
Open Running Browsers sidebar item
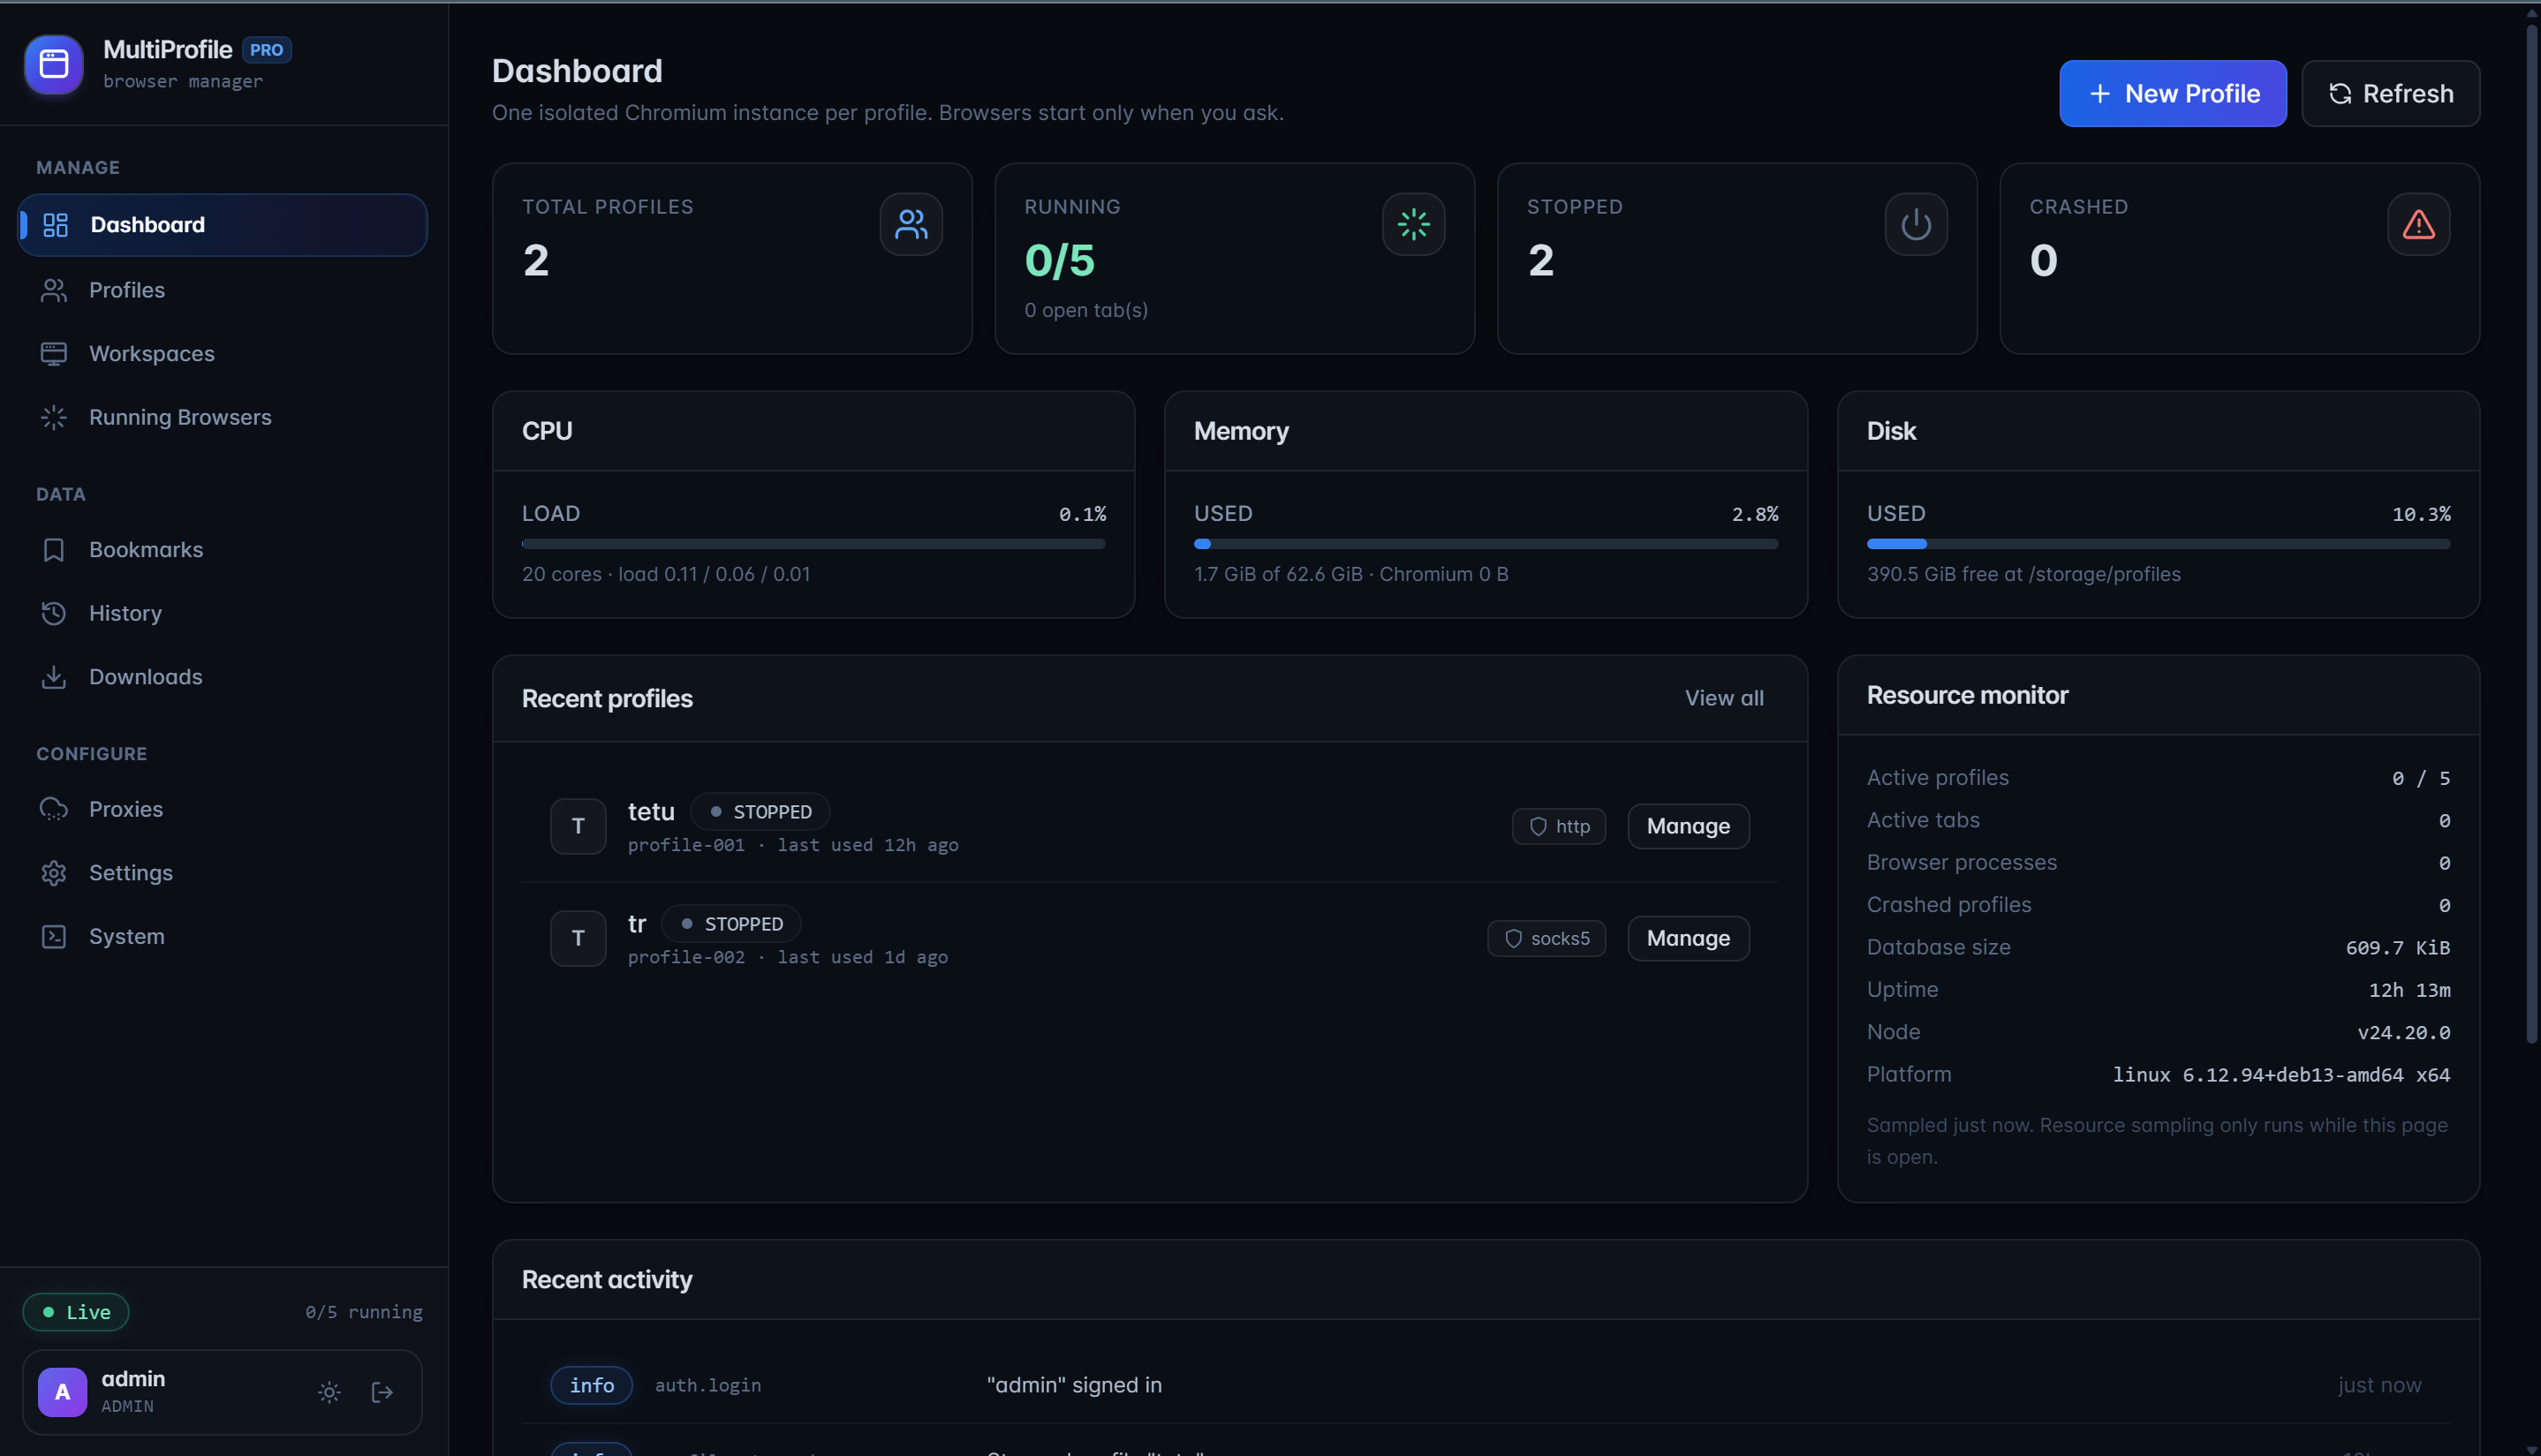(223, 417)
